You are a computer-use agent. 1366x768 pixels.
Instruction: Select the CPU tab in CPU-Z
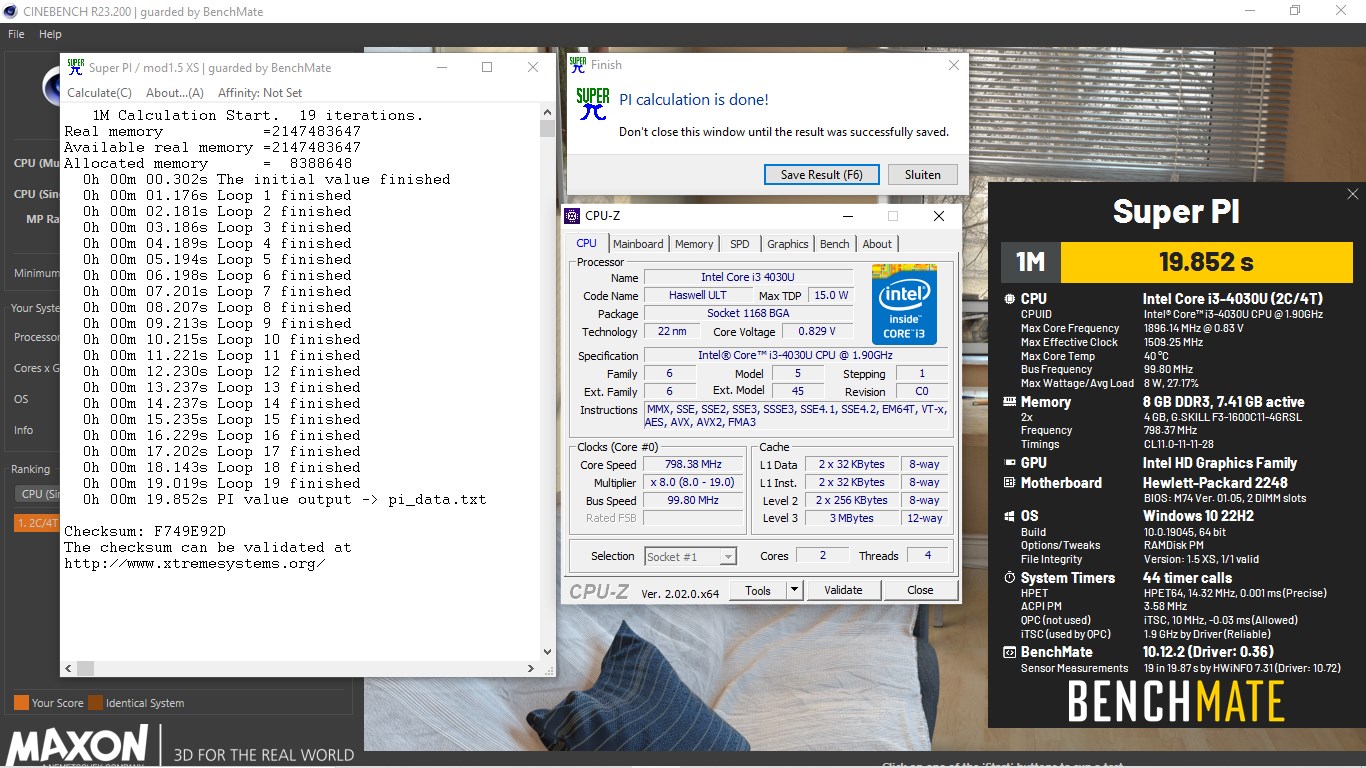pyautogui.click(x=587, y=243)
